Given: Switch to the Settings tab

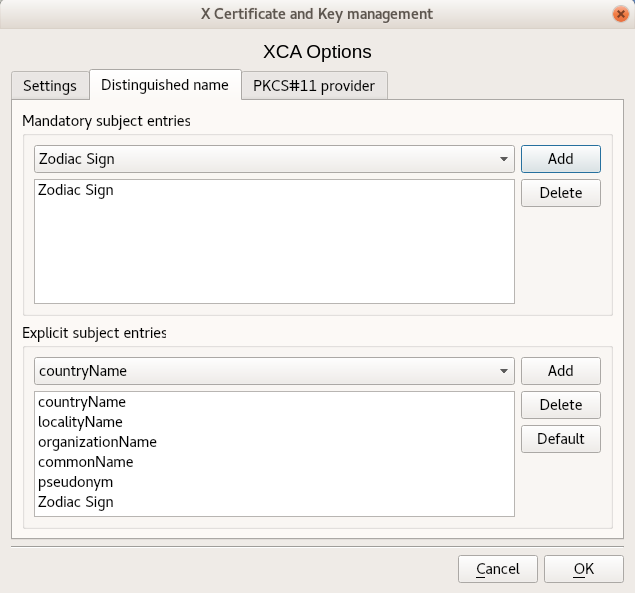Looking at the screenshot, I should click(50, 86).
